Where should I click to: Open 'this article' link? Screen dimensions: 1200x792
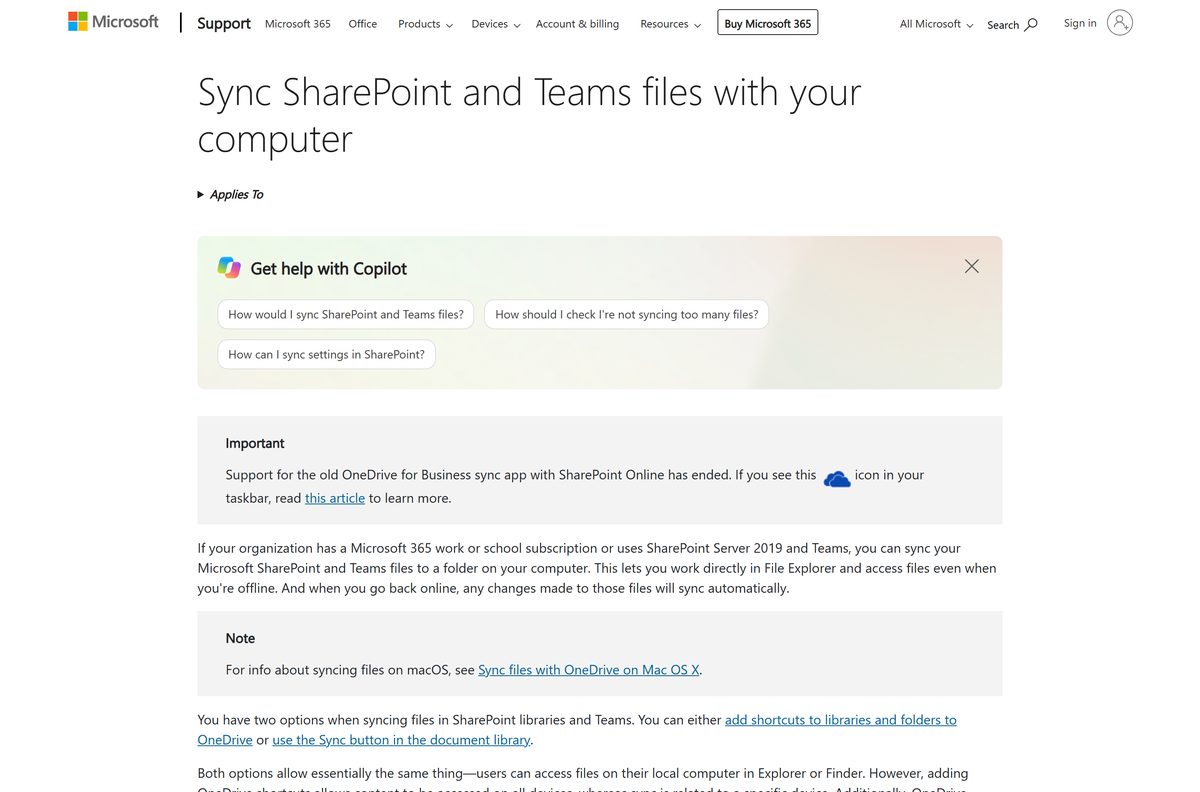point(335,498)
